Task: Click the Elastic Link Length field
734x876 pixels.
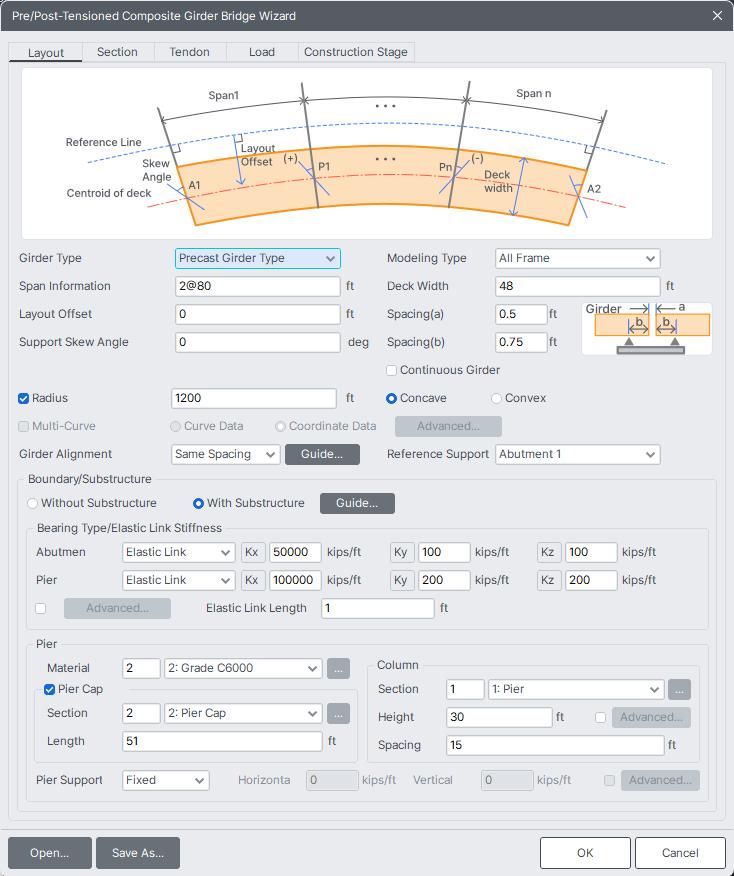Action: pyautogui.click(x=378, y=608)
